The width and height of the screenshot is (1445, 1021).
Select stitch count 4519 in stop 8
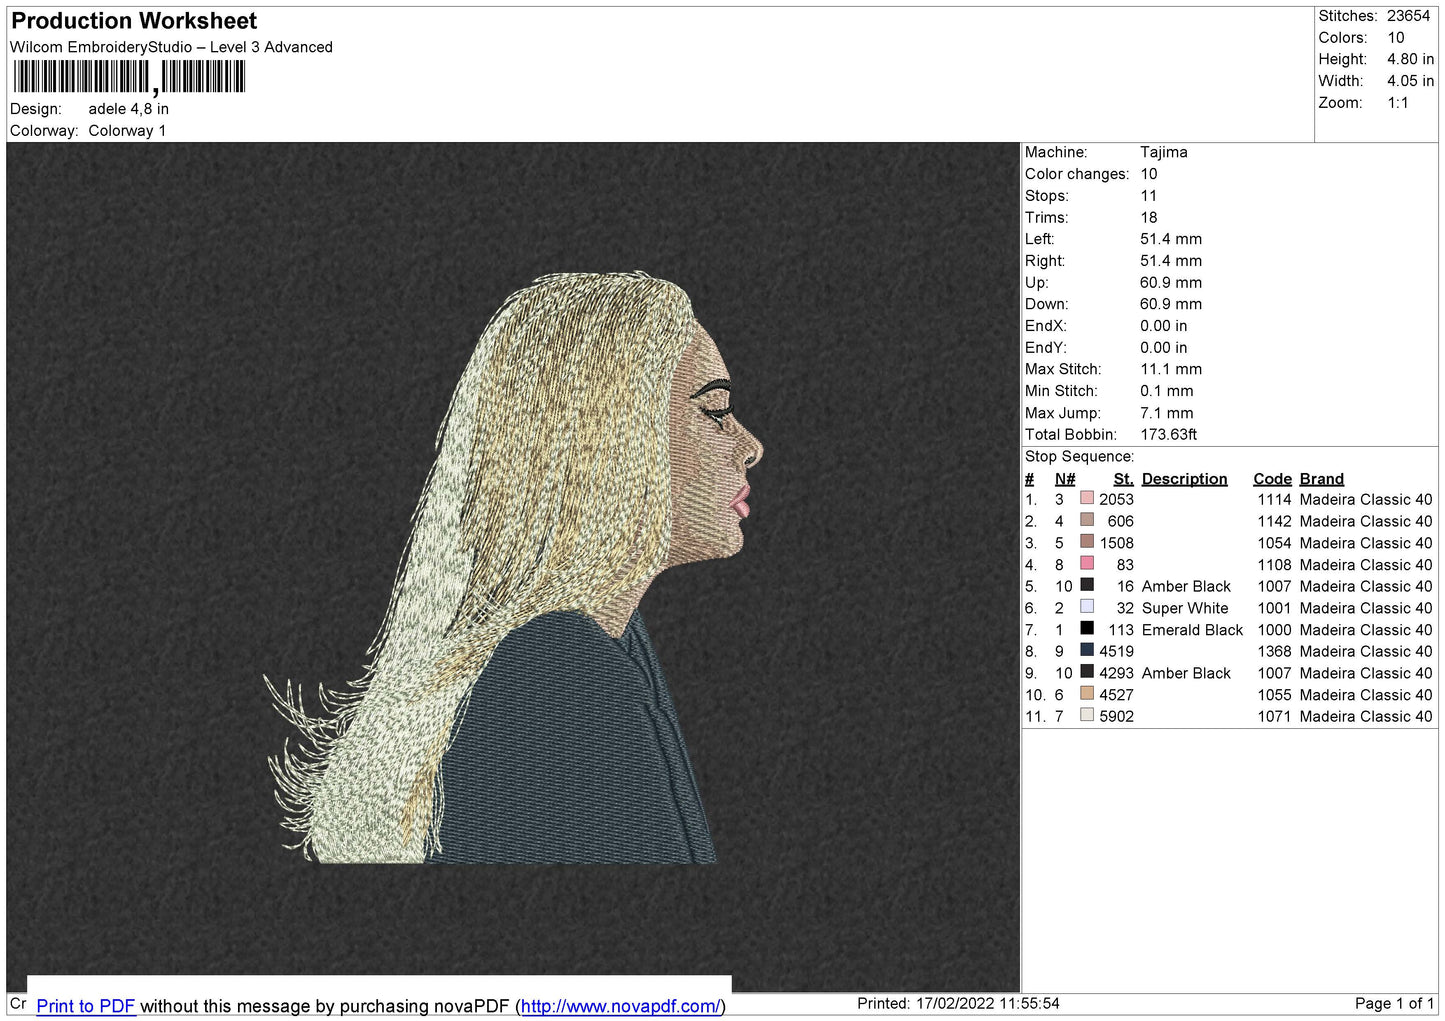(1116, 651)
